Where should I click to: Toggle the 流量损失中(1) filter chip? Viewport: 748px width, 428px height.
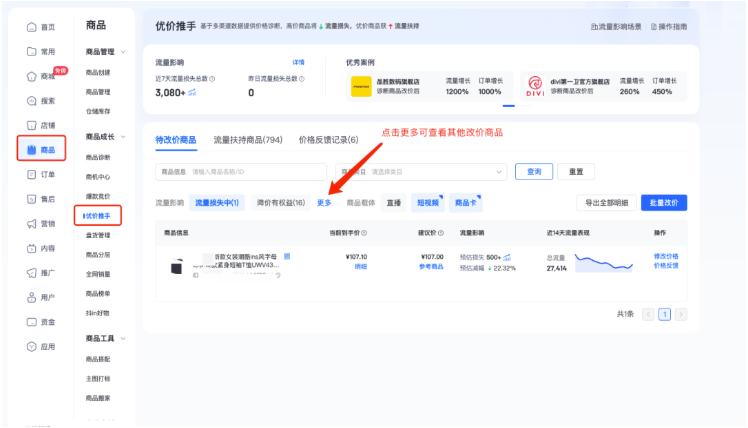coord(217,203)
